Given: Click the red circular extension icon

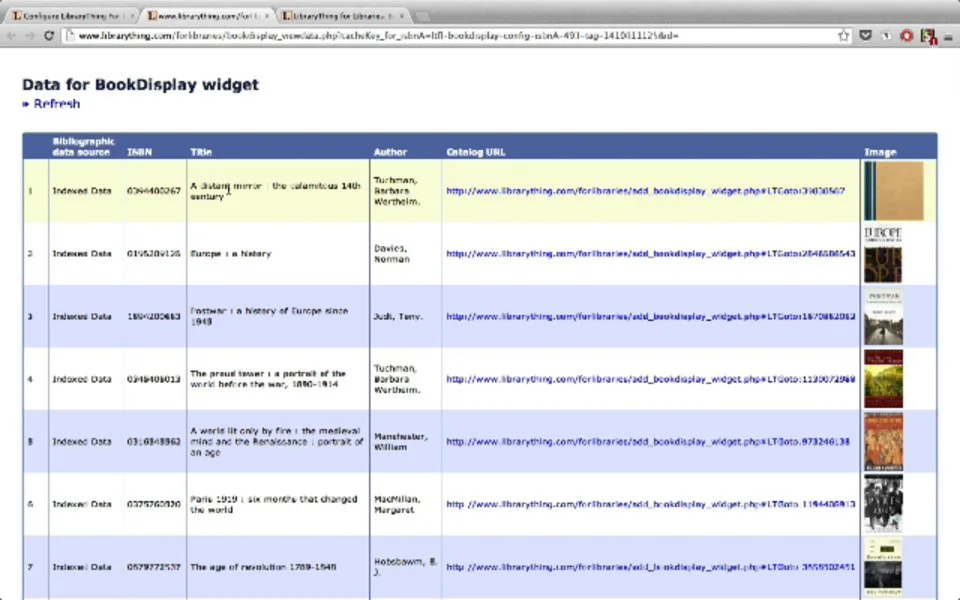Looking at the screenshot, I should pos(907,36).
